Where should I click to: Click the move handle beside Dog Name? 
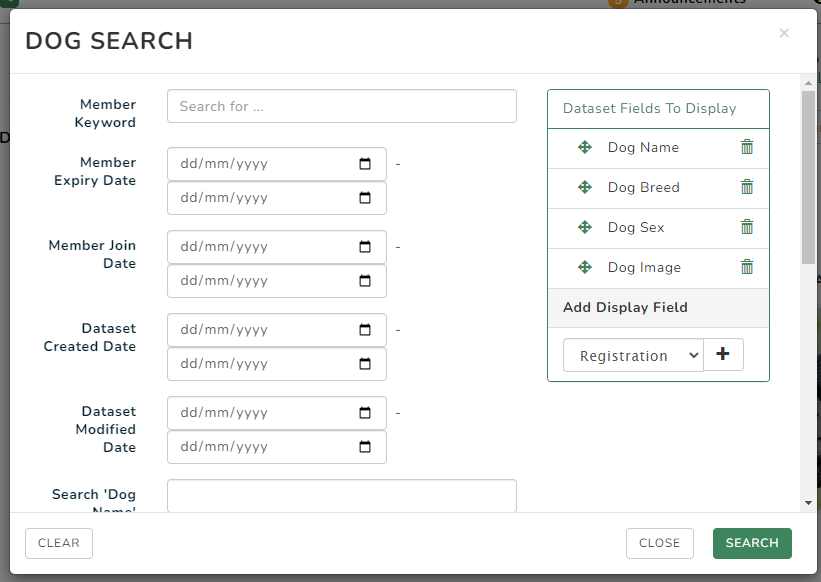[585, 147]
